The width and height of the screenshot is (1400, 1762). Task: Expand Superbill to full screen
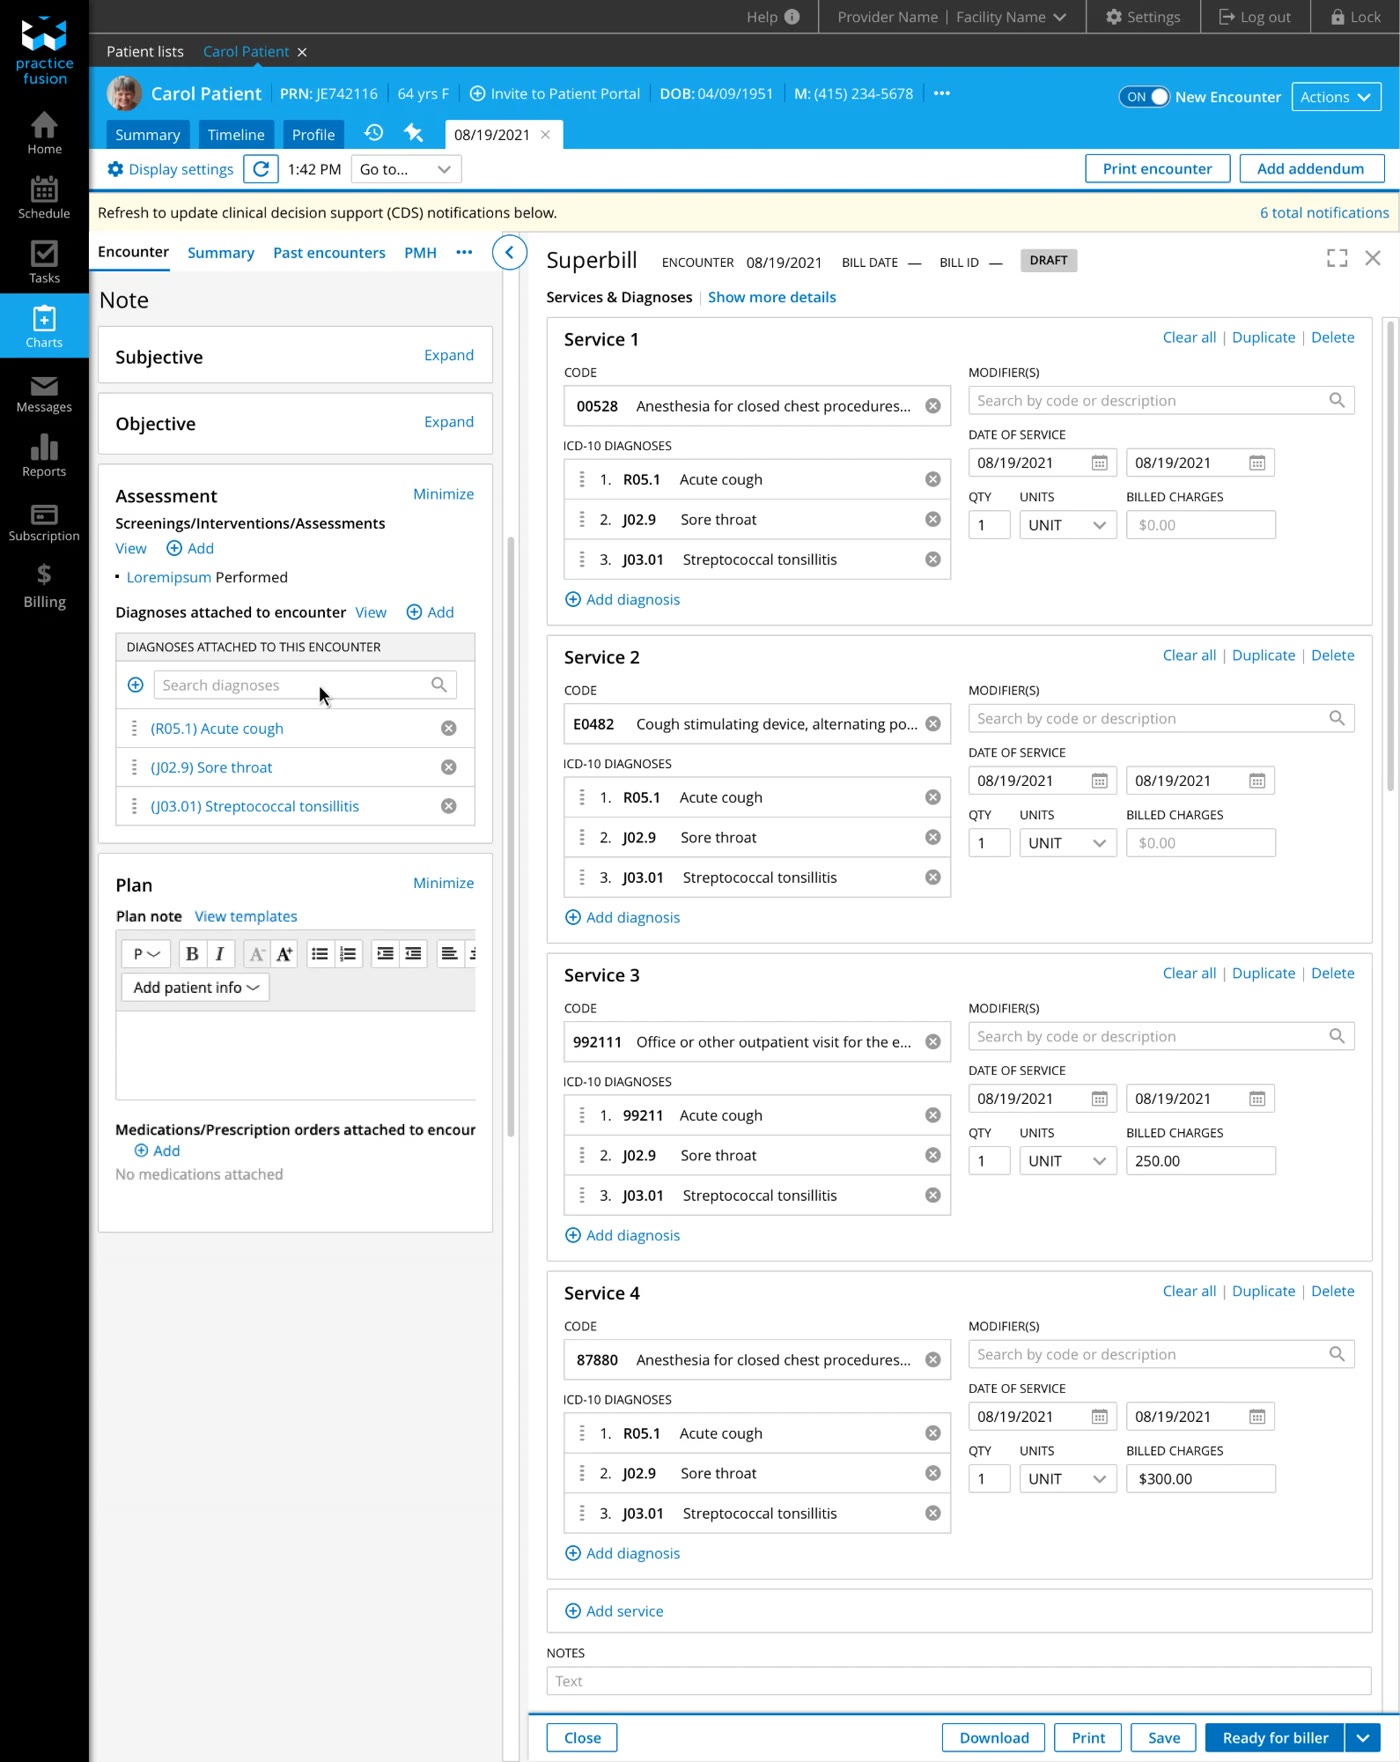pos(1337,258)
